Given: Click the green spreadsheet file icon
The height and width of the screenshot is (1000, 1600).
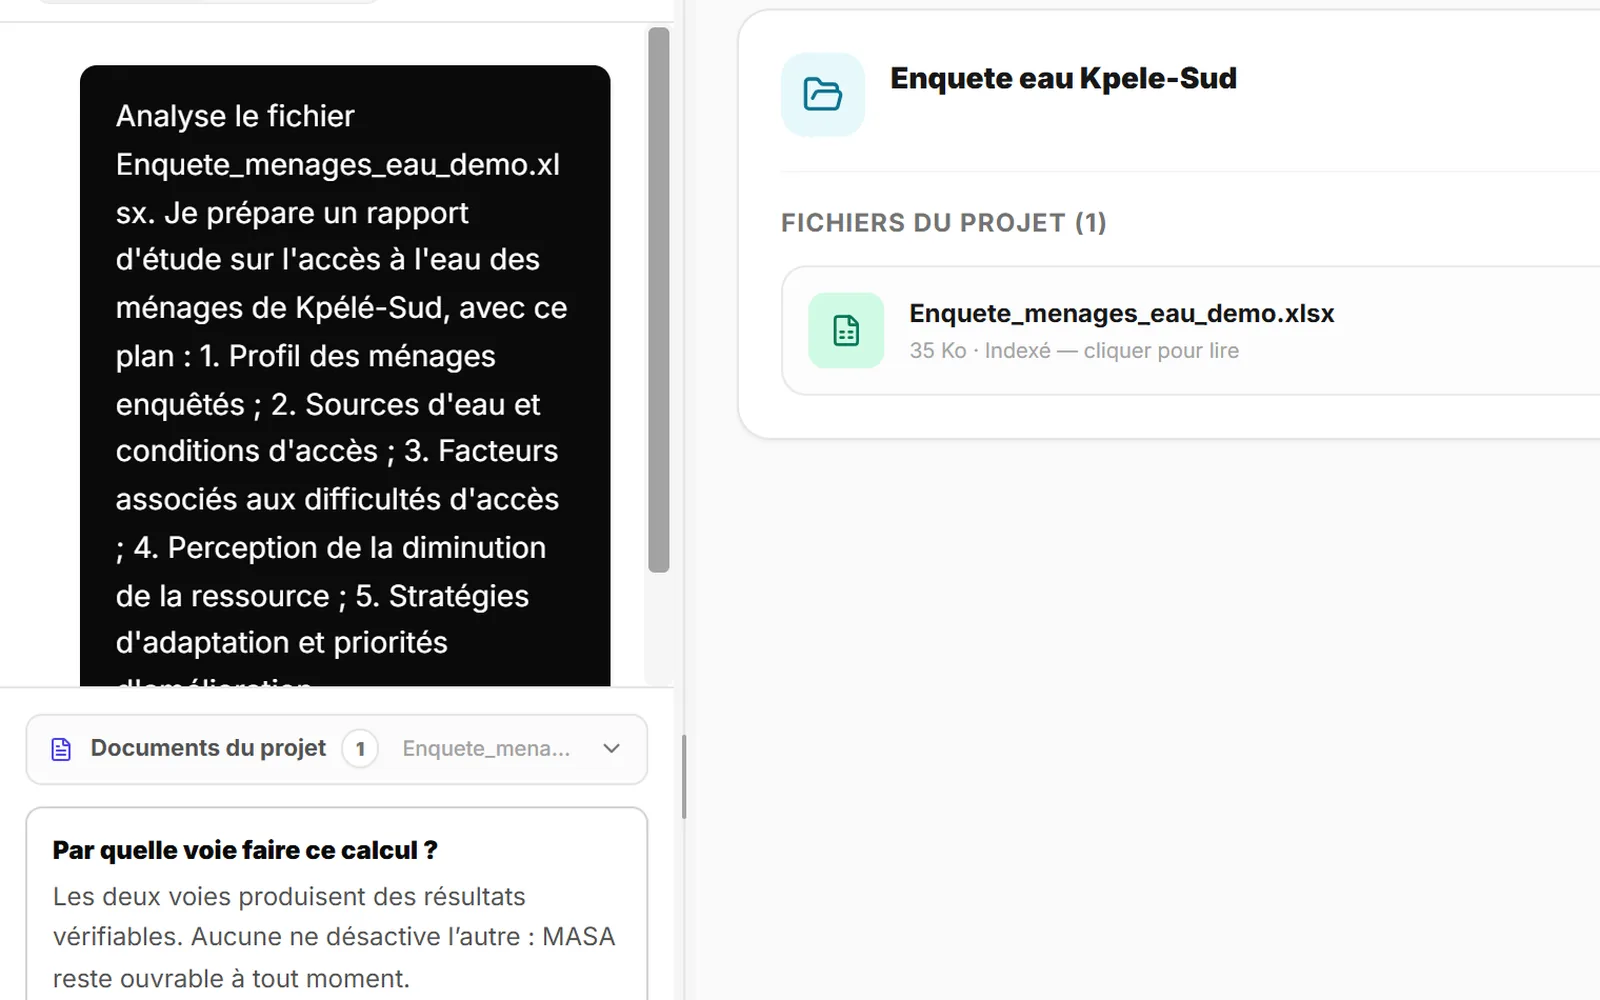Looking at the screenshot, I should coord(846,330).
